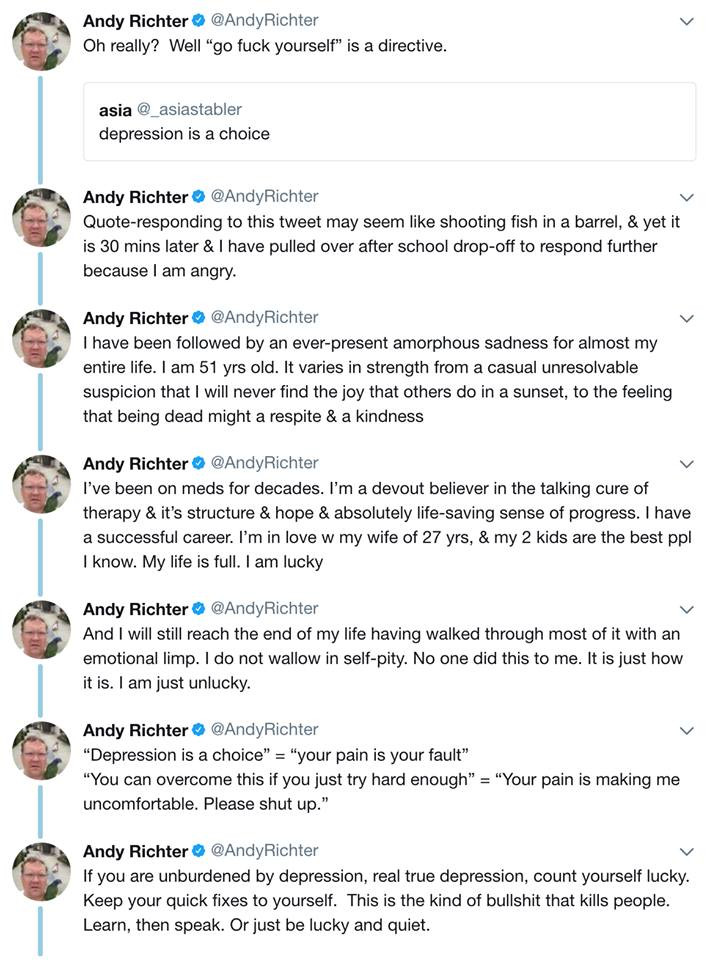Click avatar on the "emotional limp" tweet

41,630
